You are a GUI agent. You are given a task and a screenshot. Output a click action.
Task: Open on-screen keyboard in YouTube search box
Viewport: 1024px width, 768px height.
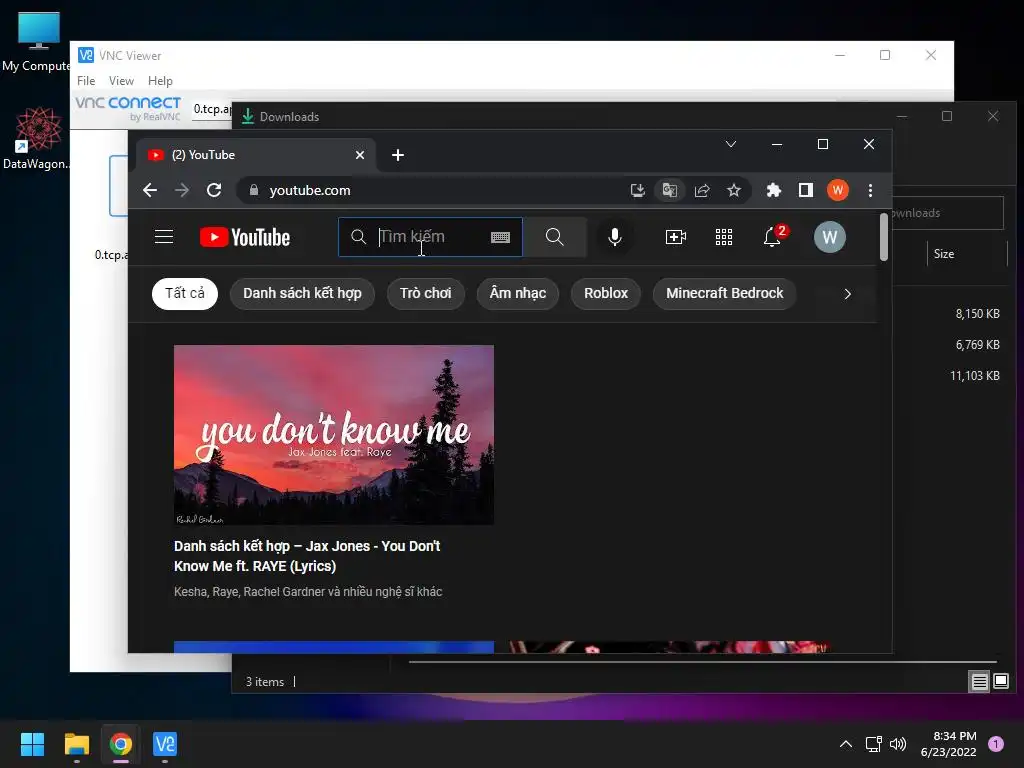[x=500, y=237]
